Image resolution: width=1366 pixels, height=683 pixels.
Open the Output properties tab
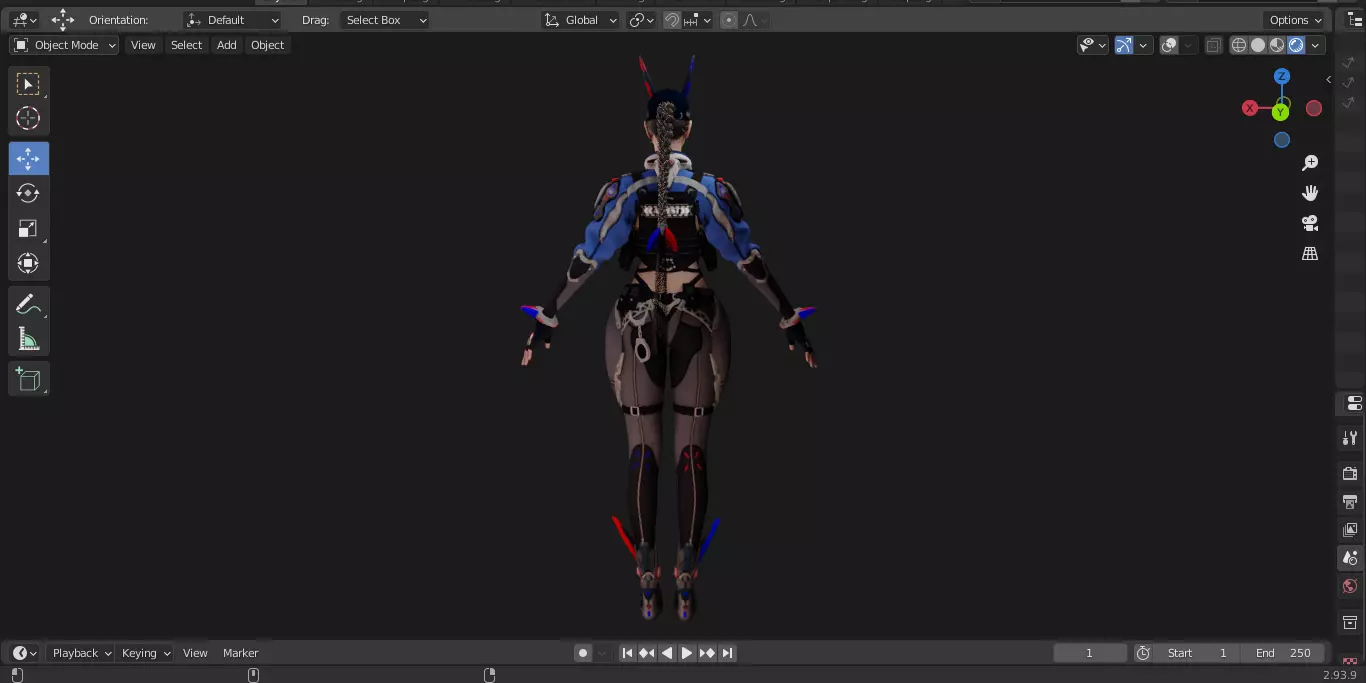1350,501
